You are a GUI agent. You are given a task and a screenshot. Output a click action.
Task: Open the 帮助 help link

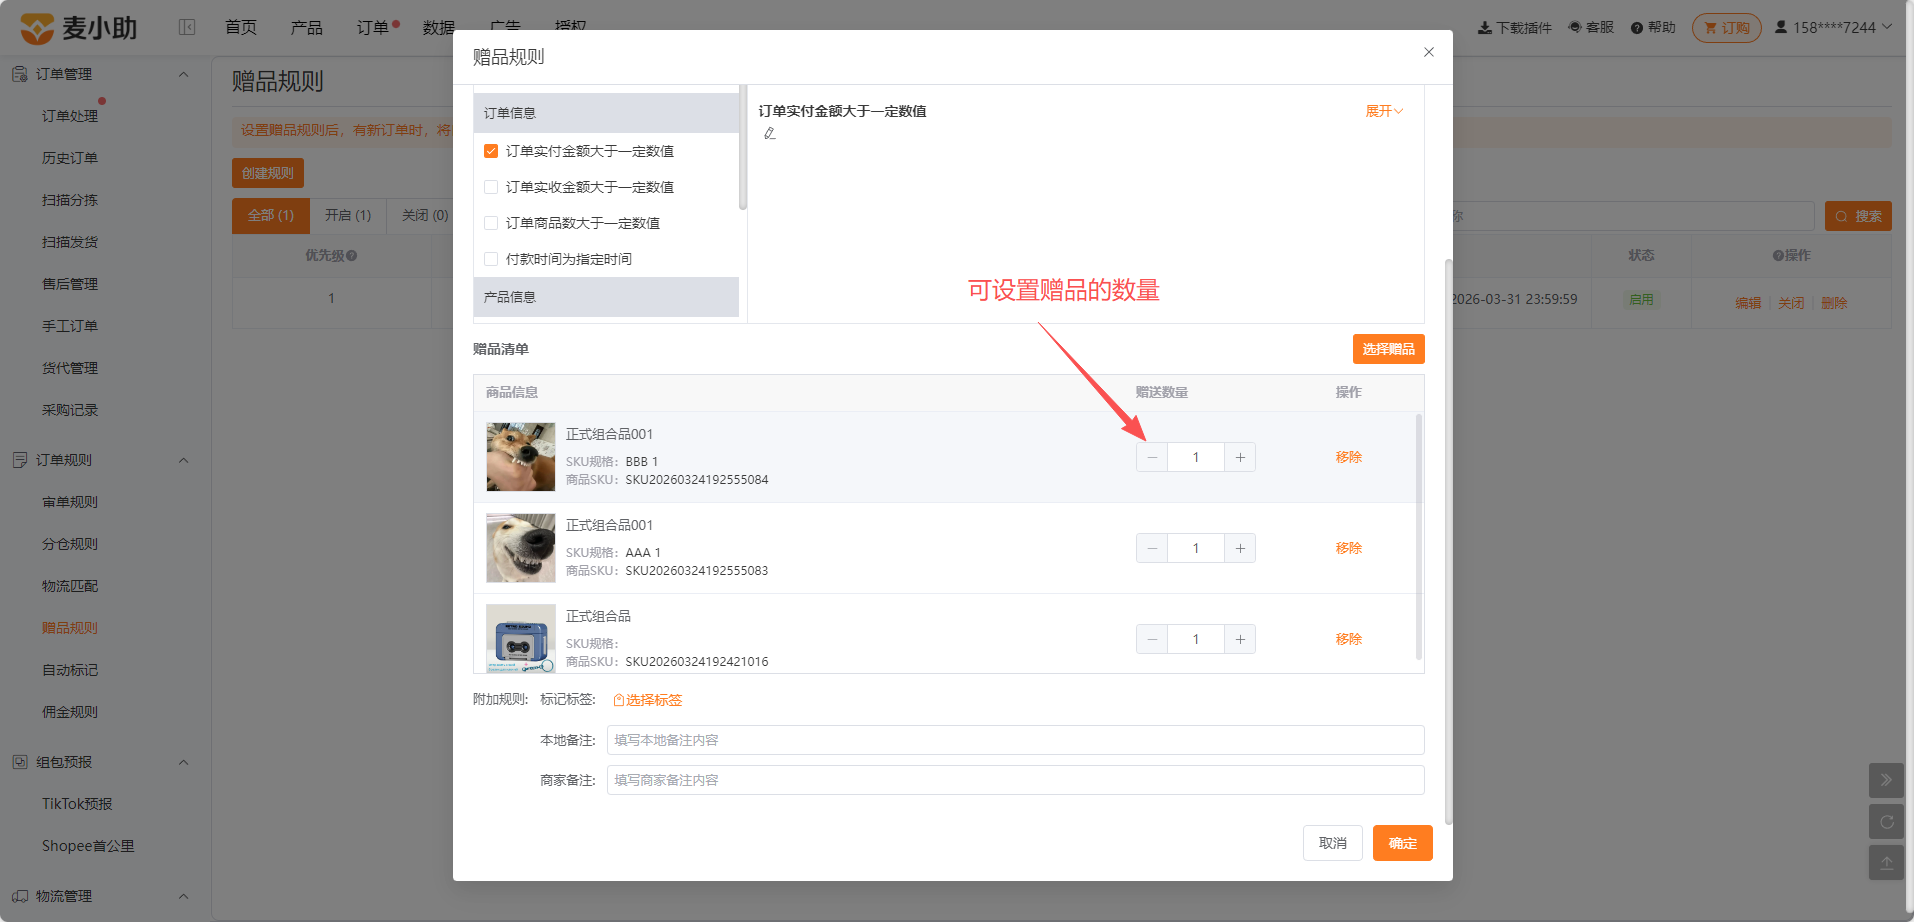tap(1653, 27)
